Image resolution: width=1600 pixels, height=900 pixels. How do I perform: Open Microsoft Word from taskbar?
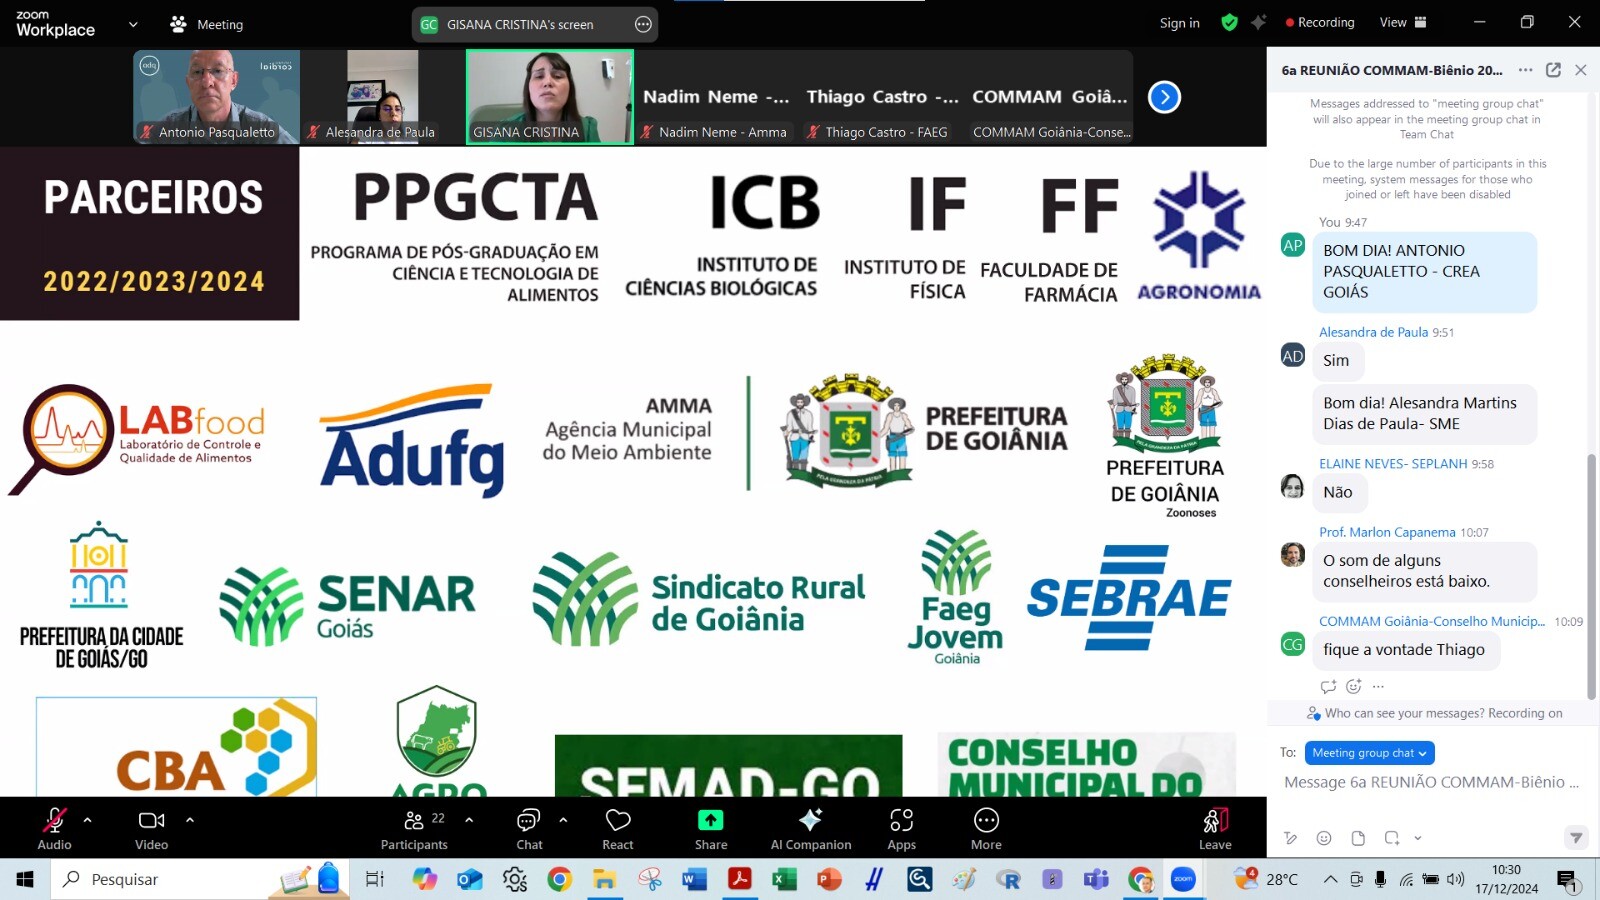pos(694,879)
